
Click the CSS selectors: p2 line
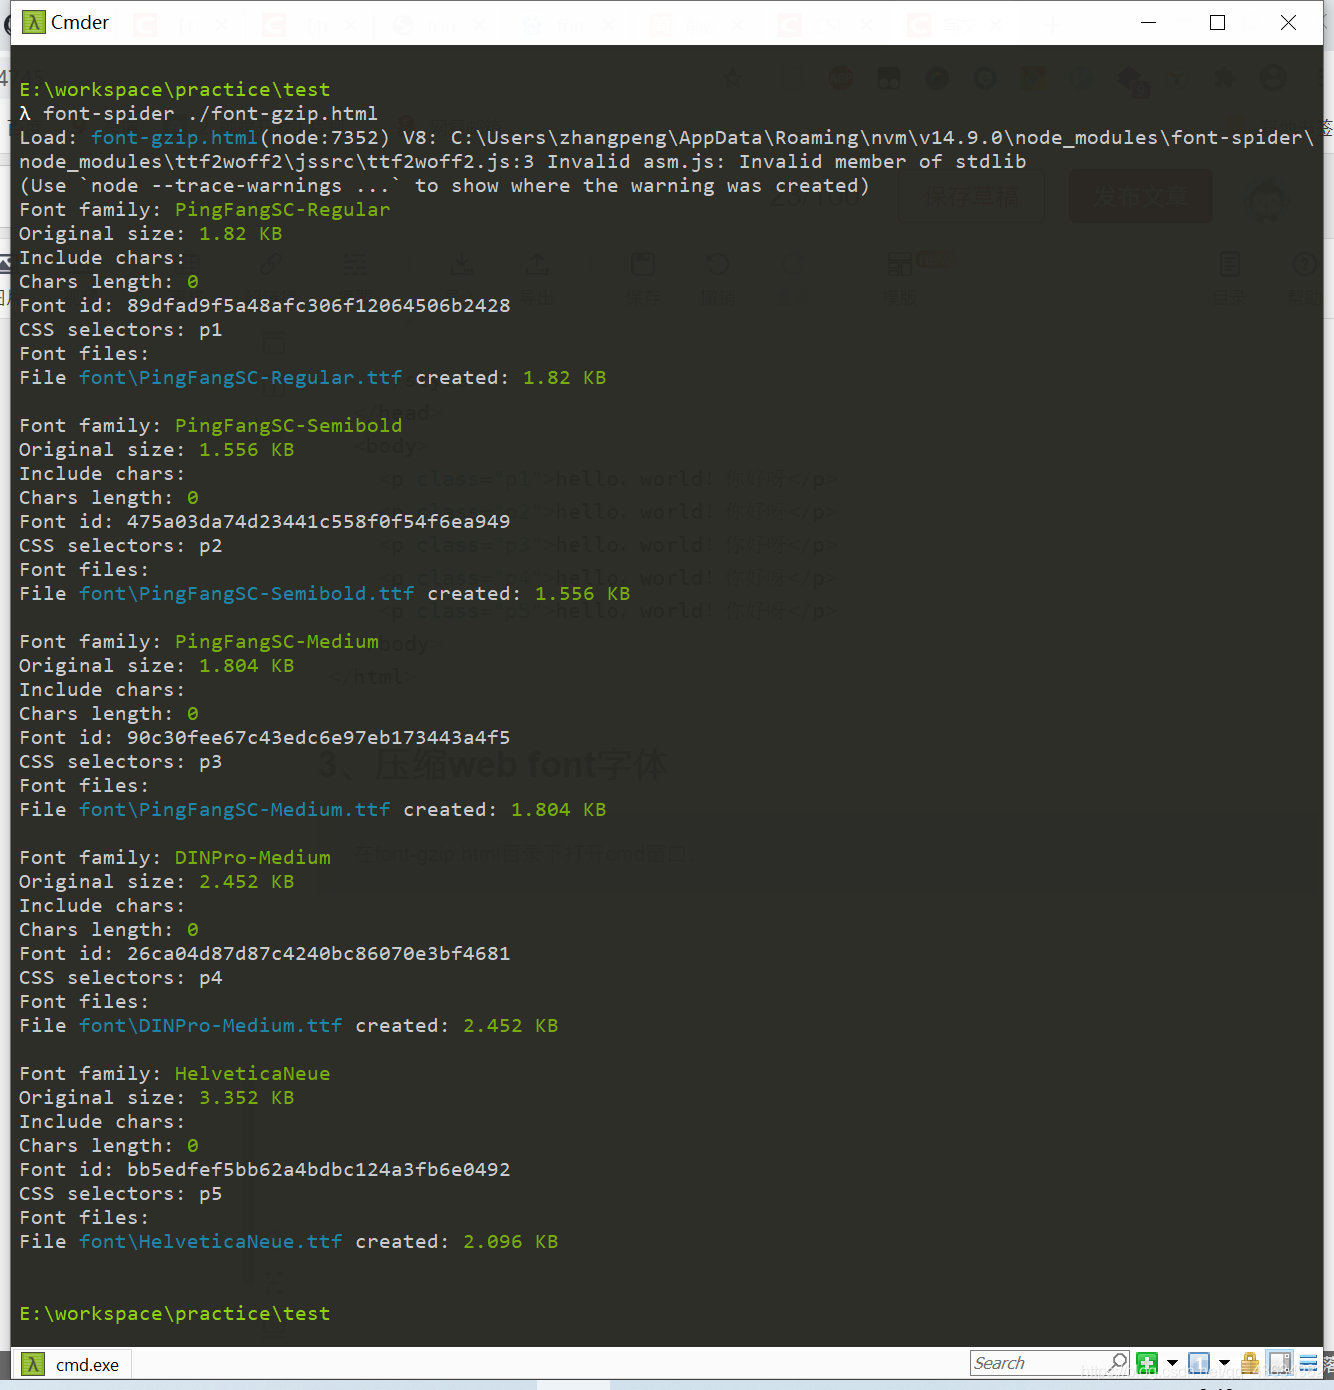pos(120,545)
